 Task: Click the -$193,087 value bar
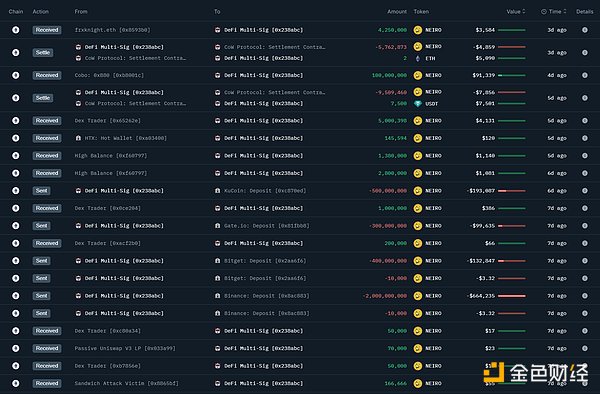512,190
